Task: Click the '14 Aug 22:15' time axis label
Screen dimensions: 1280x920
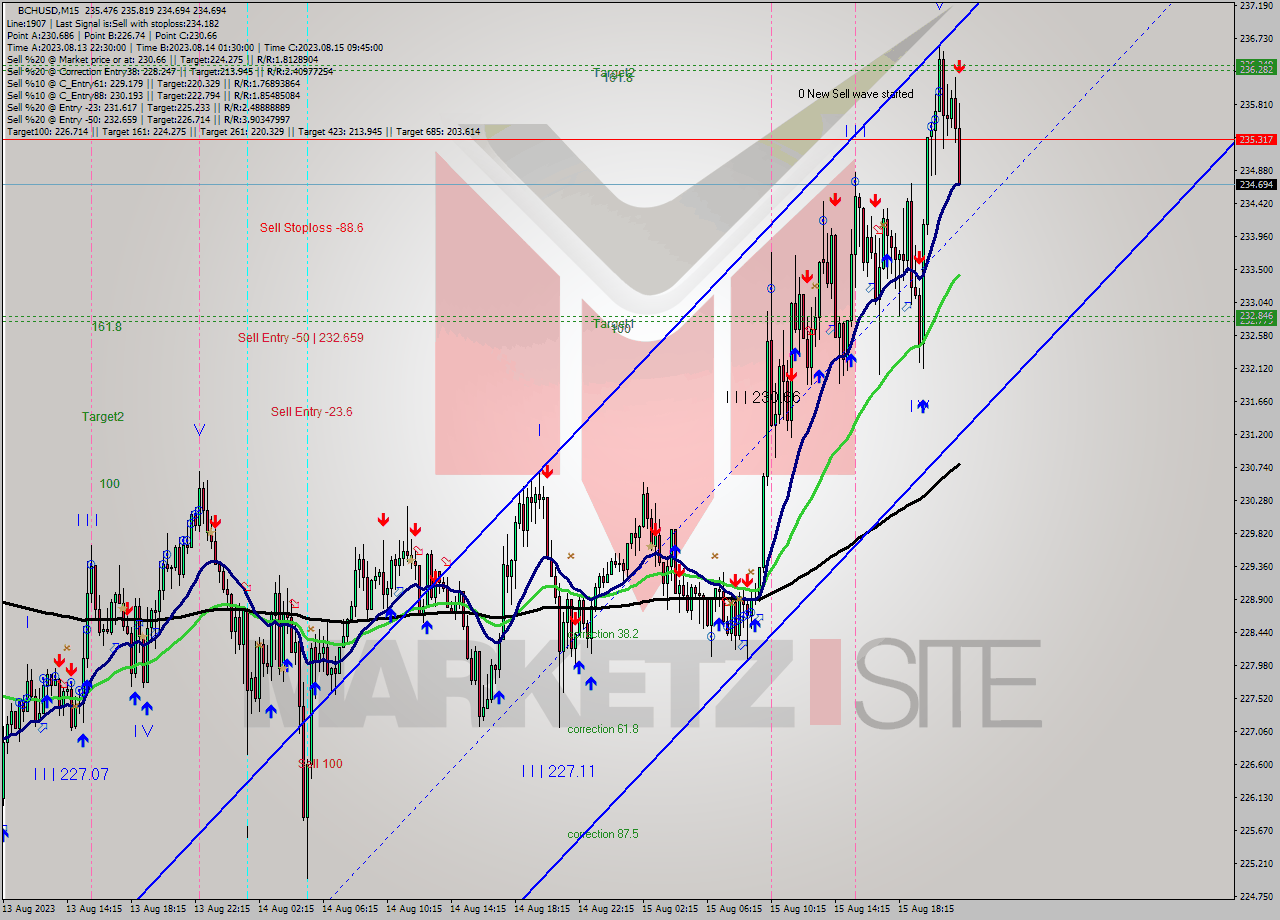Action: point(606,909)
